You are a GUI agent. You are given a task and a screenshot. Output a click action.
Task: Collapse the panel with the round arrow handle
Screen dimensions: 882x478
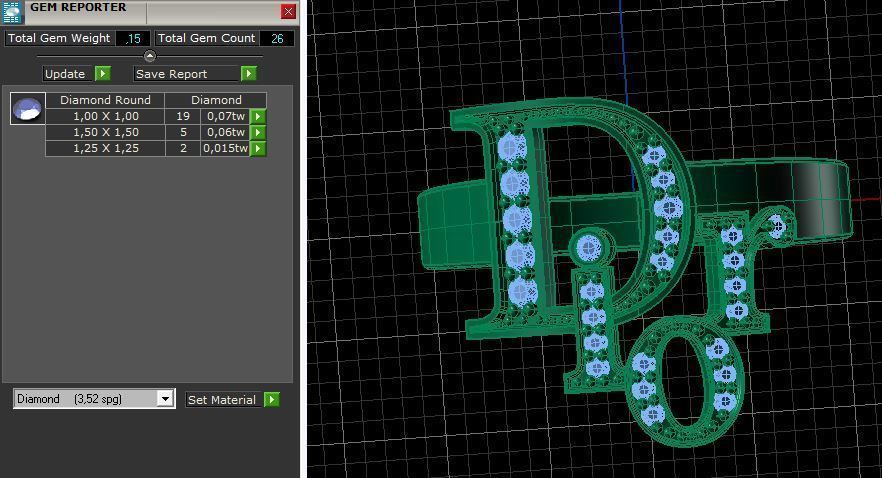[x=150, y=56]
